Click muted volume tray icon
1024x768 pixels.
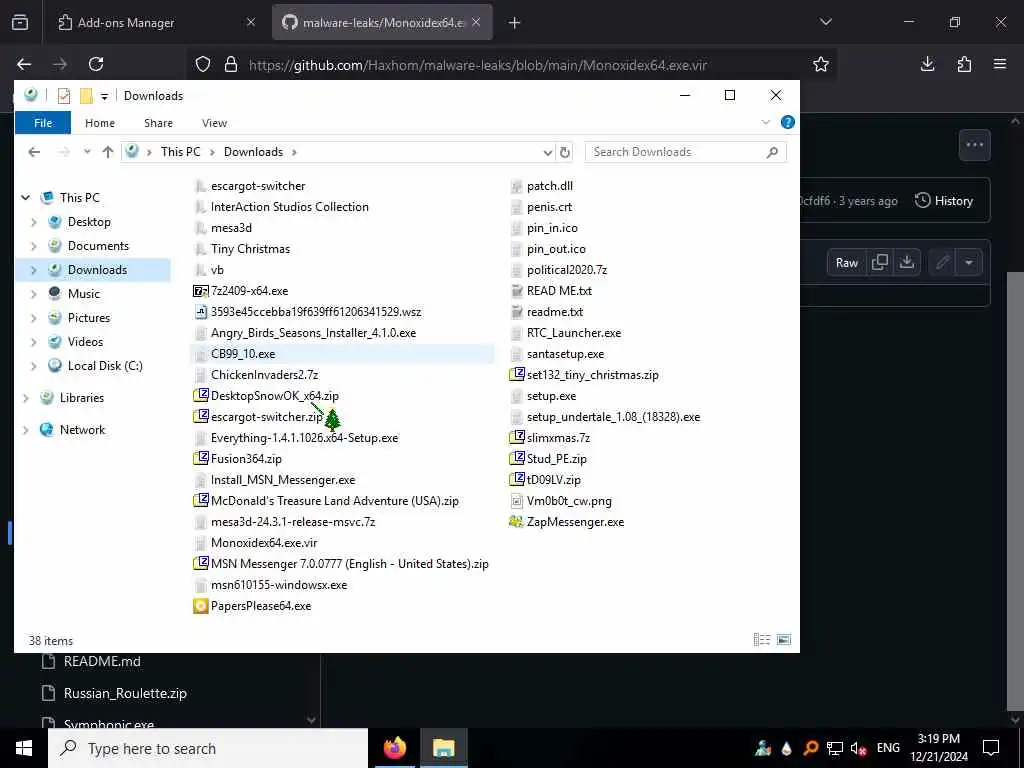pyautogui.click(x=858, y=748)
